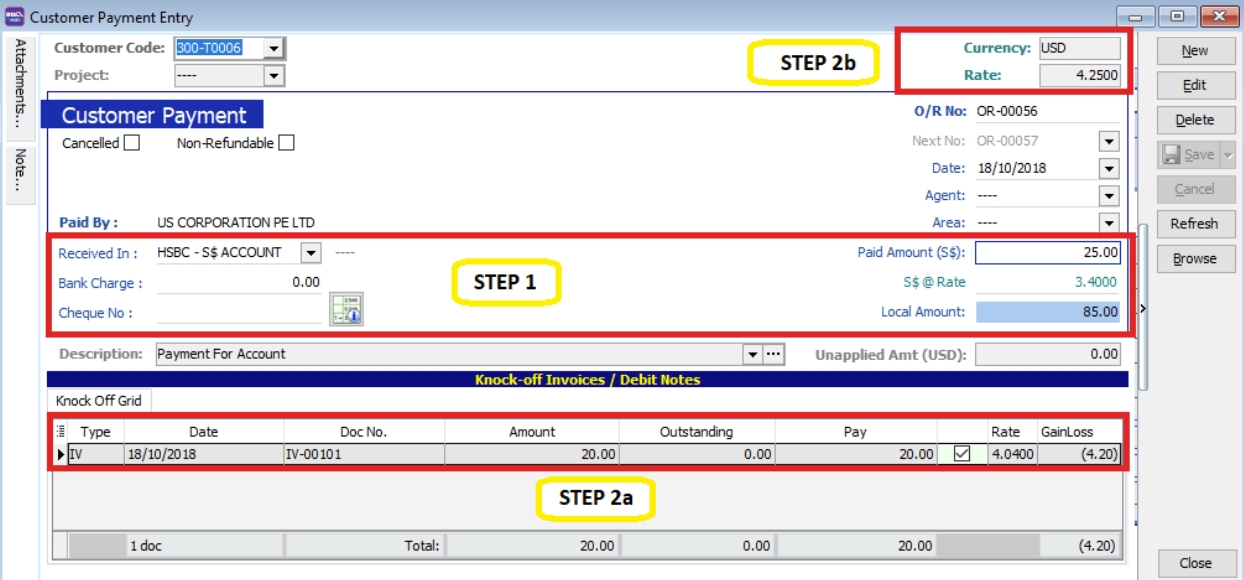
Task: Click the cheque info calculator icon
Action: [345, 310]
